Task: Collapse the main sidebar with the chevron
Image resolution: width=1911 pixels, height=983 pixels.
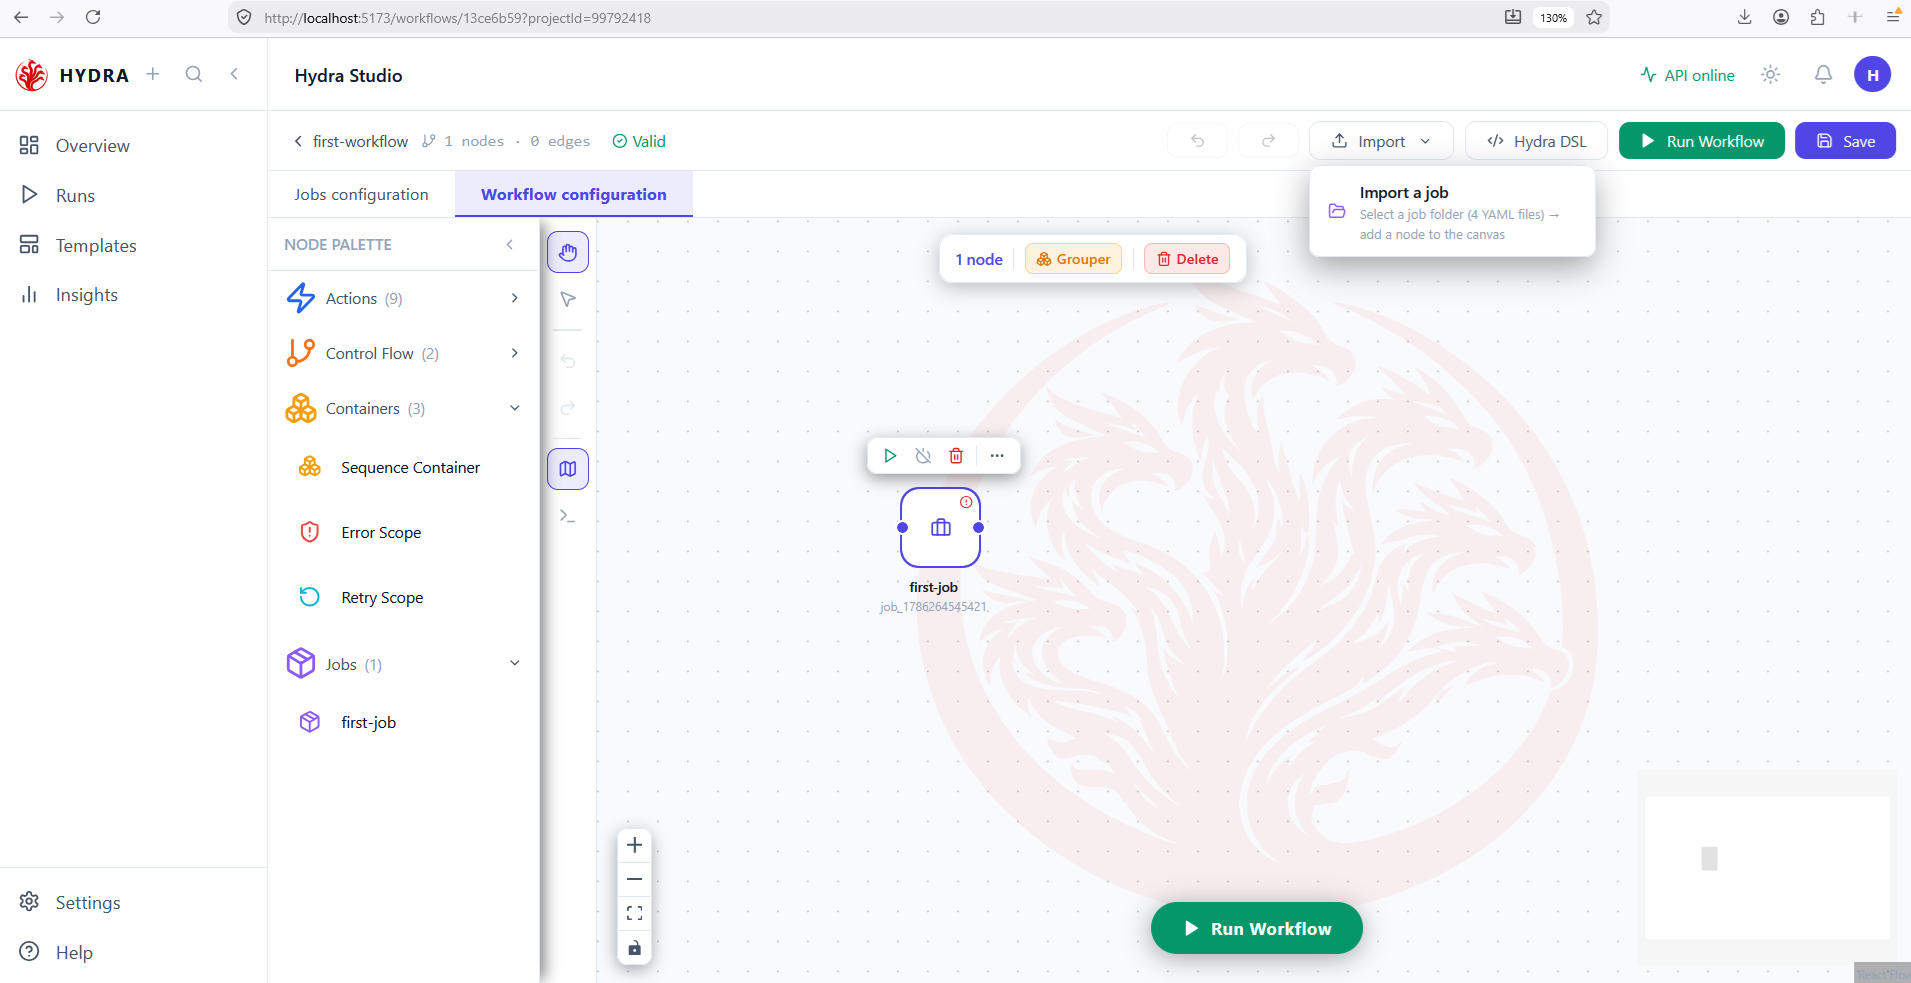Action: click(234, 74)
